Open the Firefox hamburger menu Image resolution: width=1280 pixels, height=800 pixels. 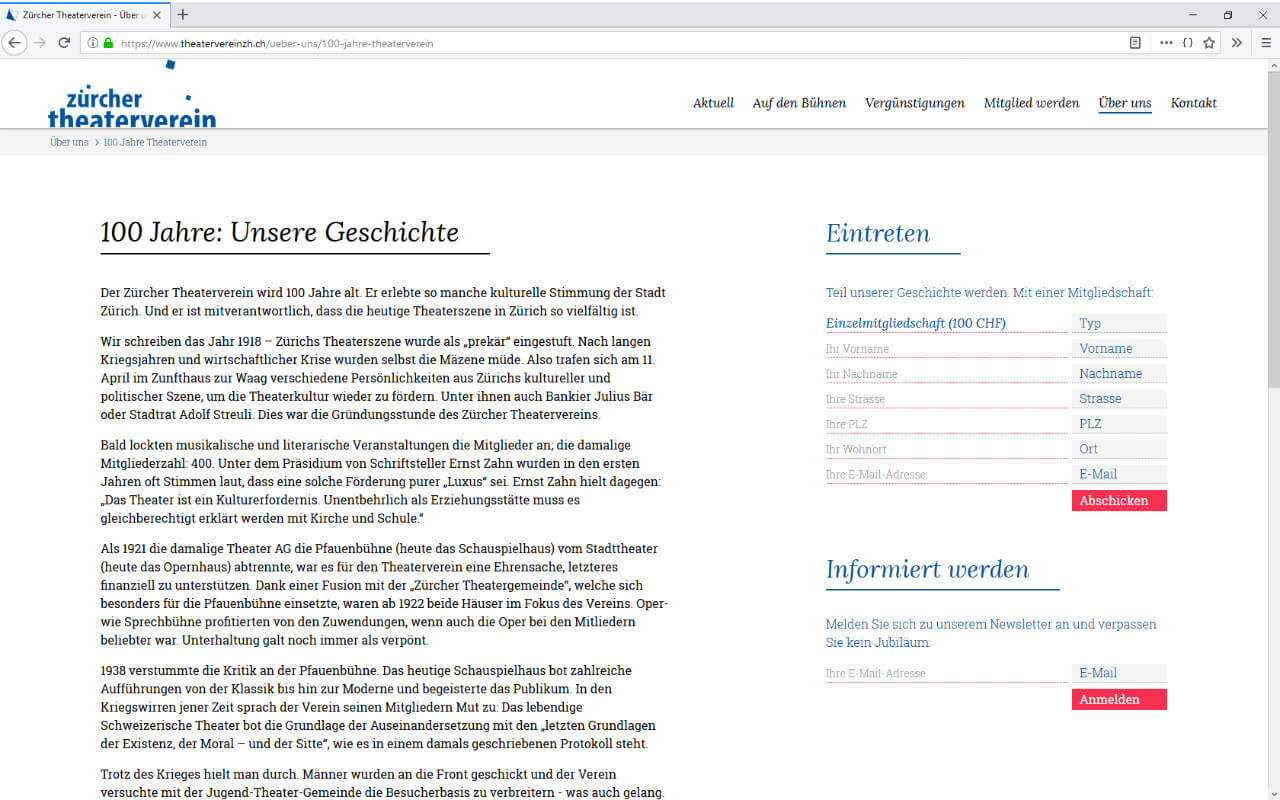[x=1265, y=43]
